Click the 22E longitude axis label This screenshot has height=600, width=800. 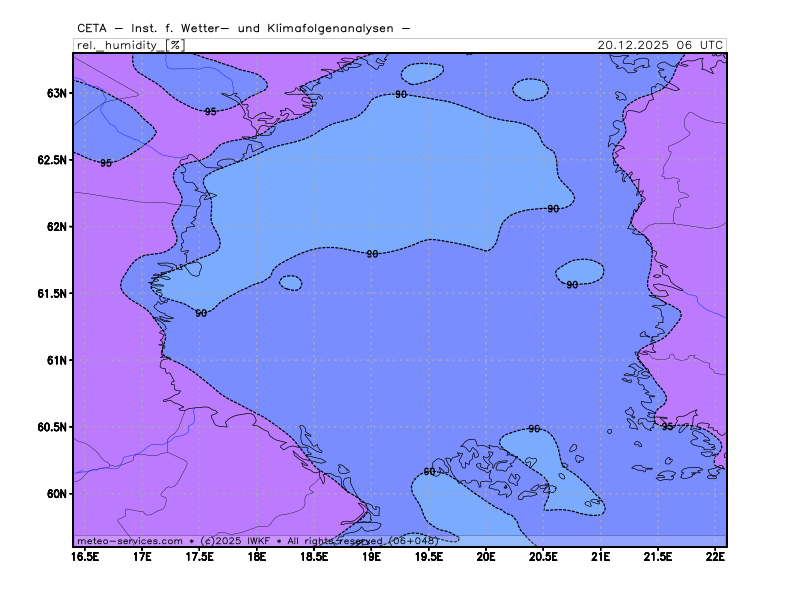pos(715,556)
